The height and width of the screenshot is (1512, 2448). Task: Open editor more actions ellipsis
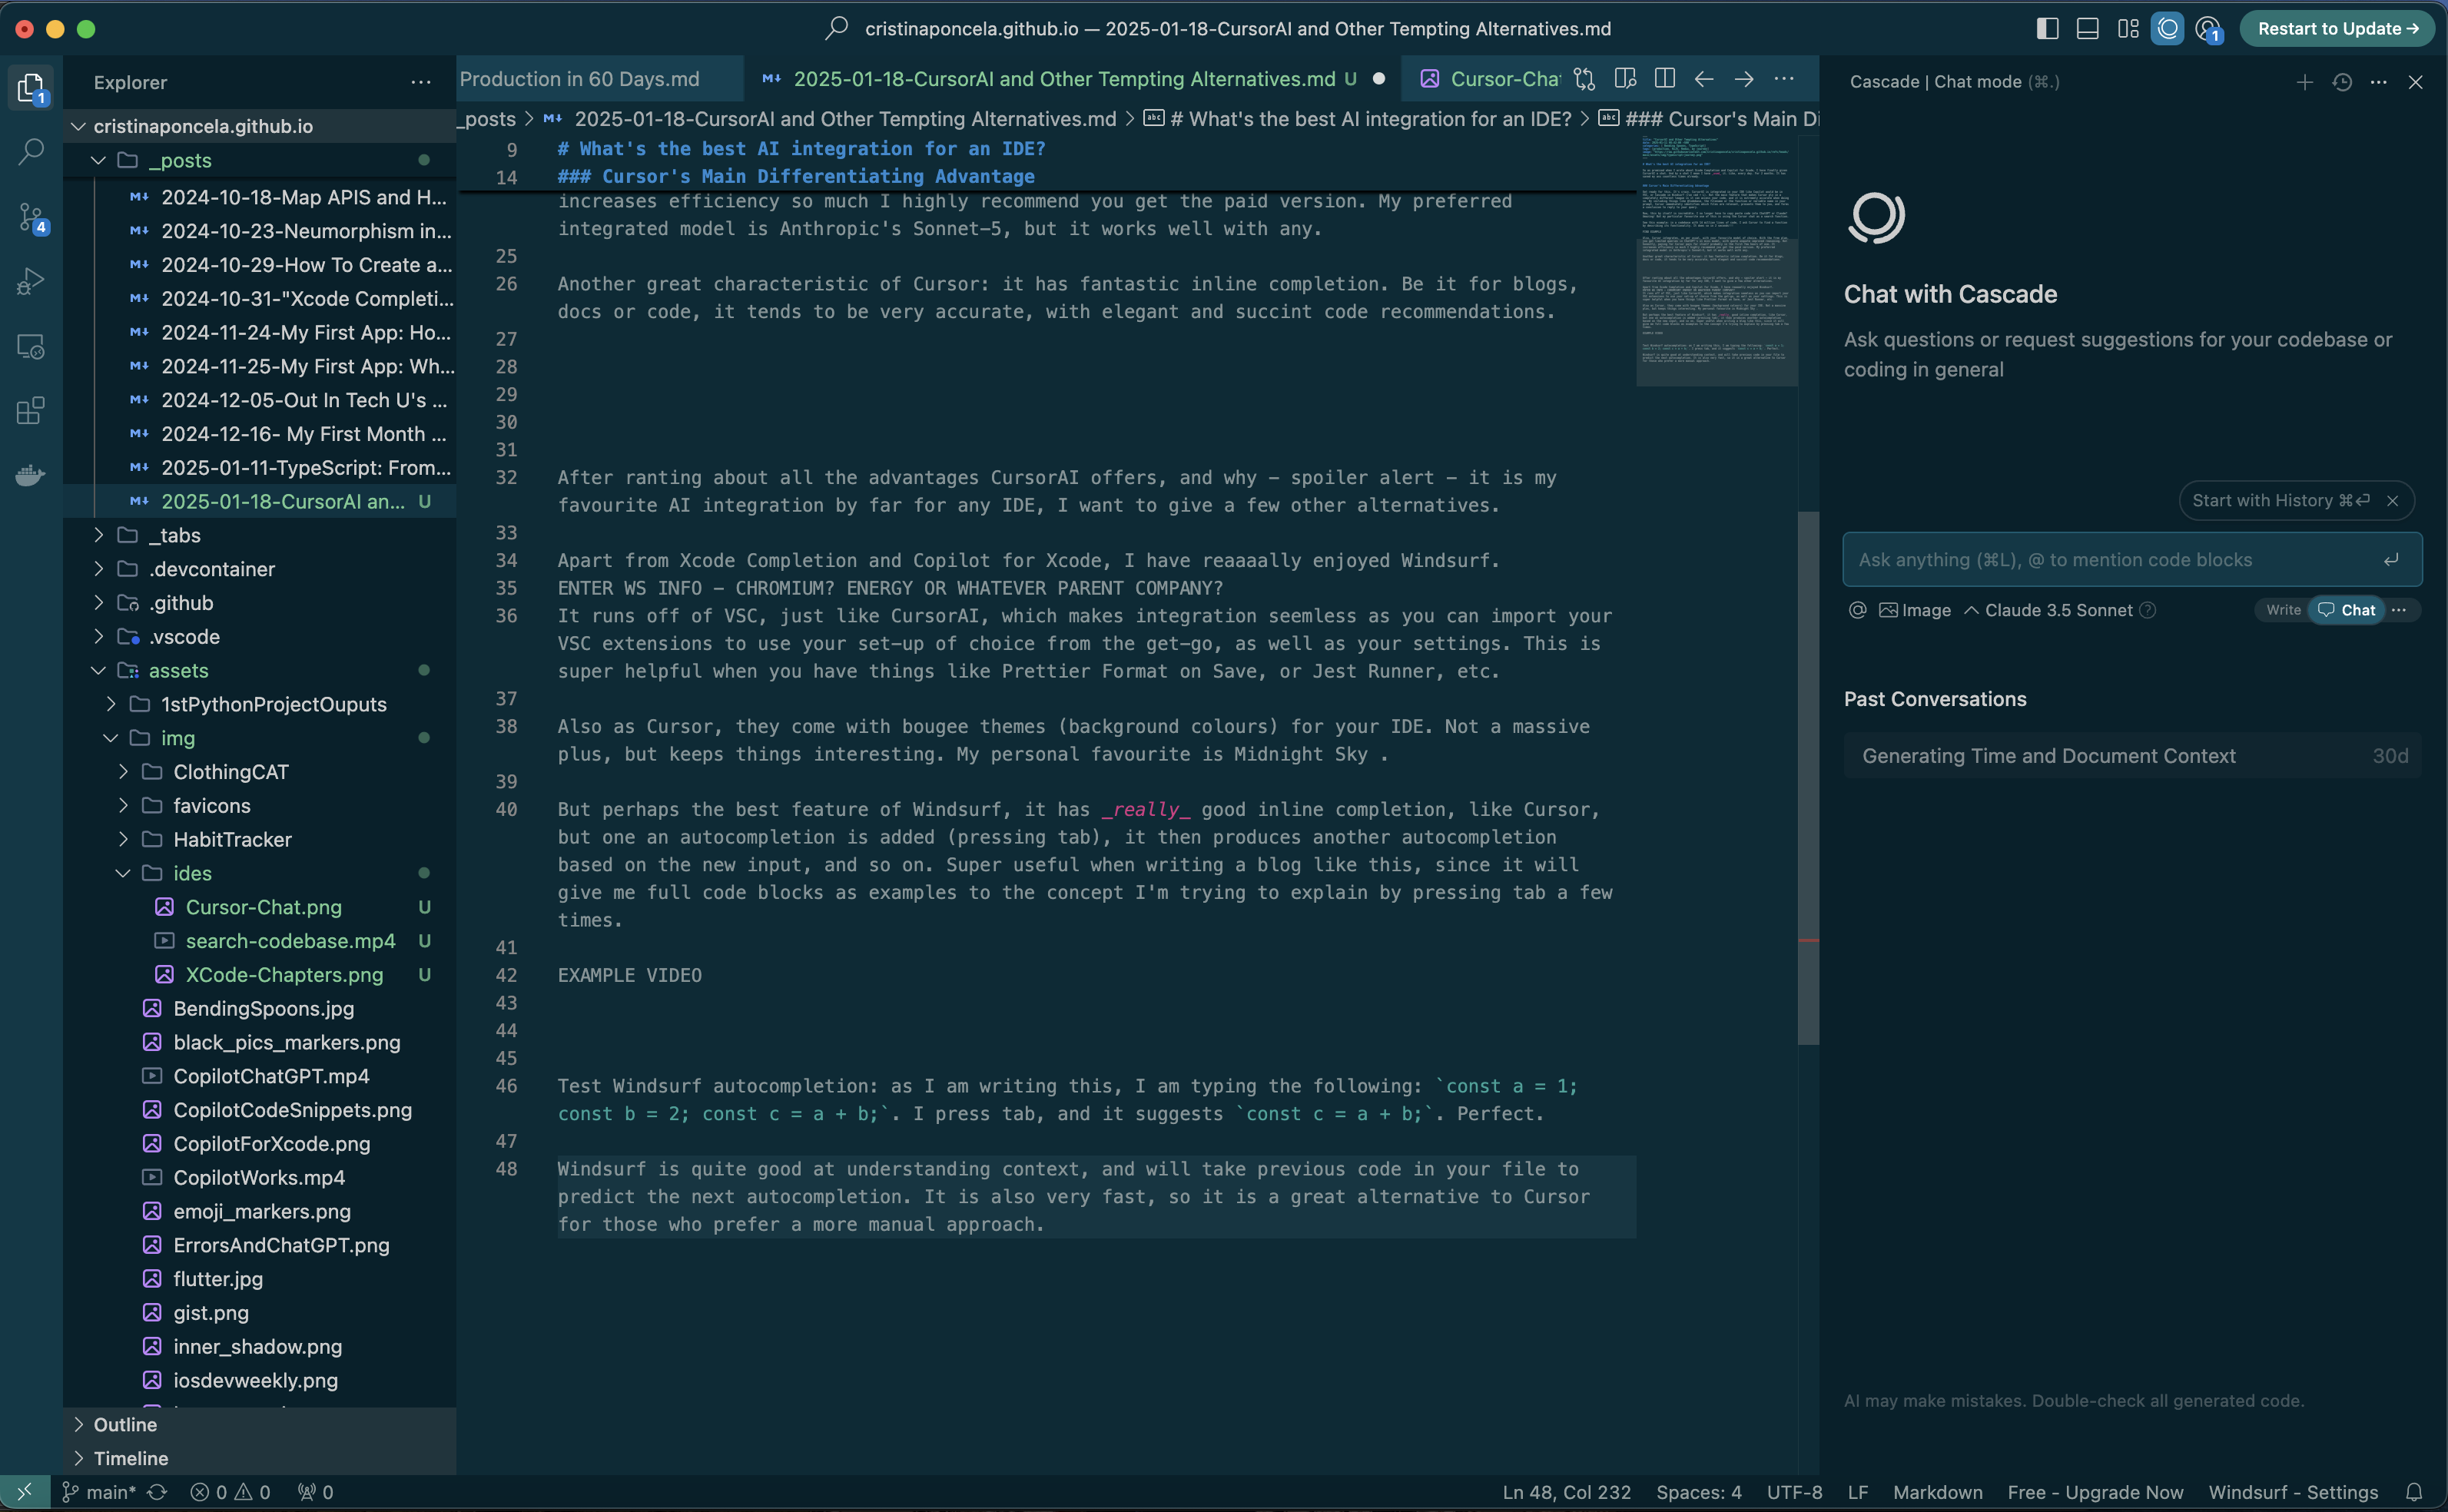[1784, 78]
